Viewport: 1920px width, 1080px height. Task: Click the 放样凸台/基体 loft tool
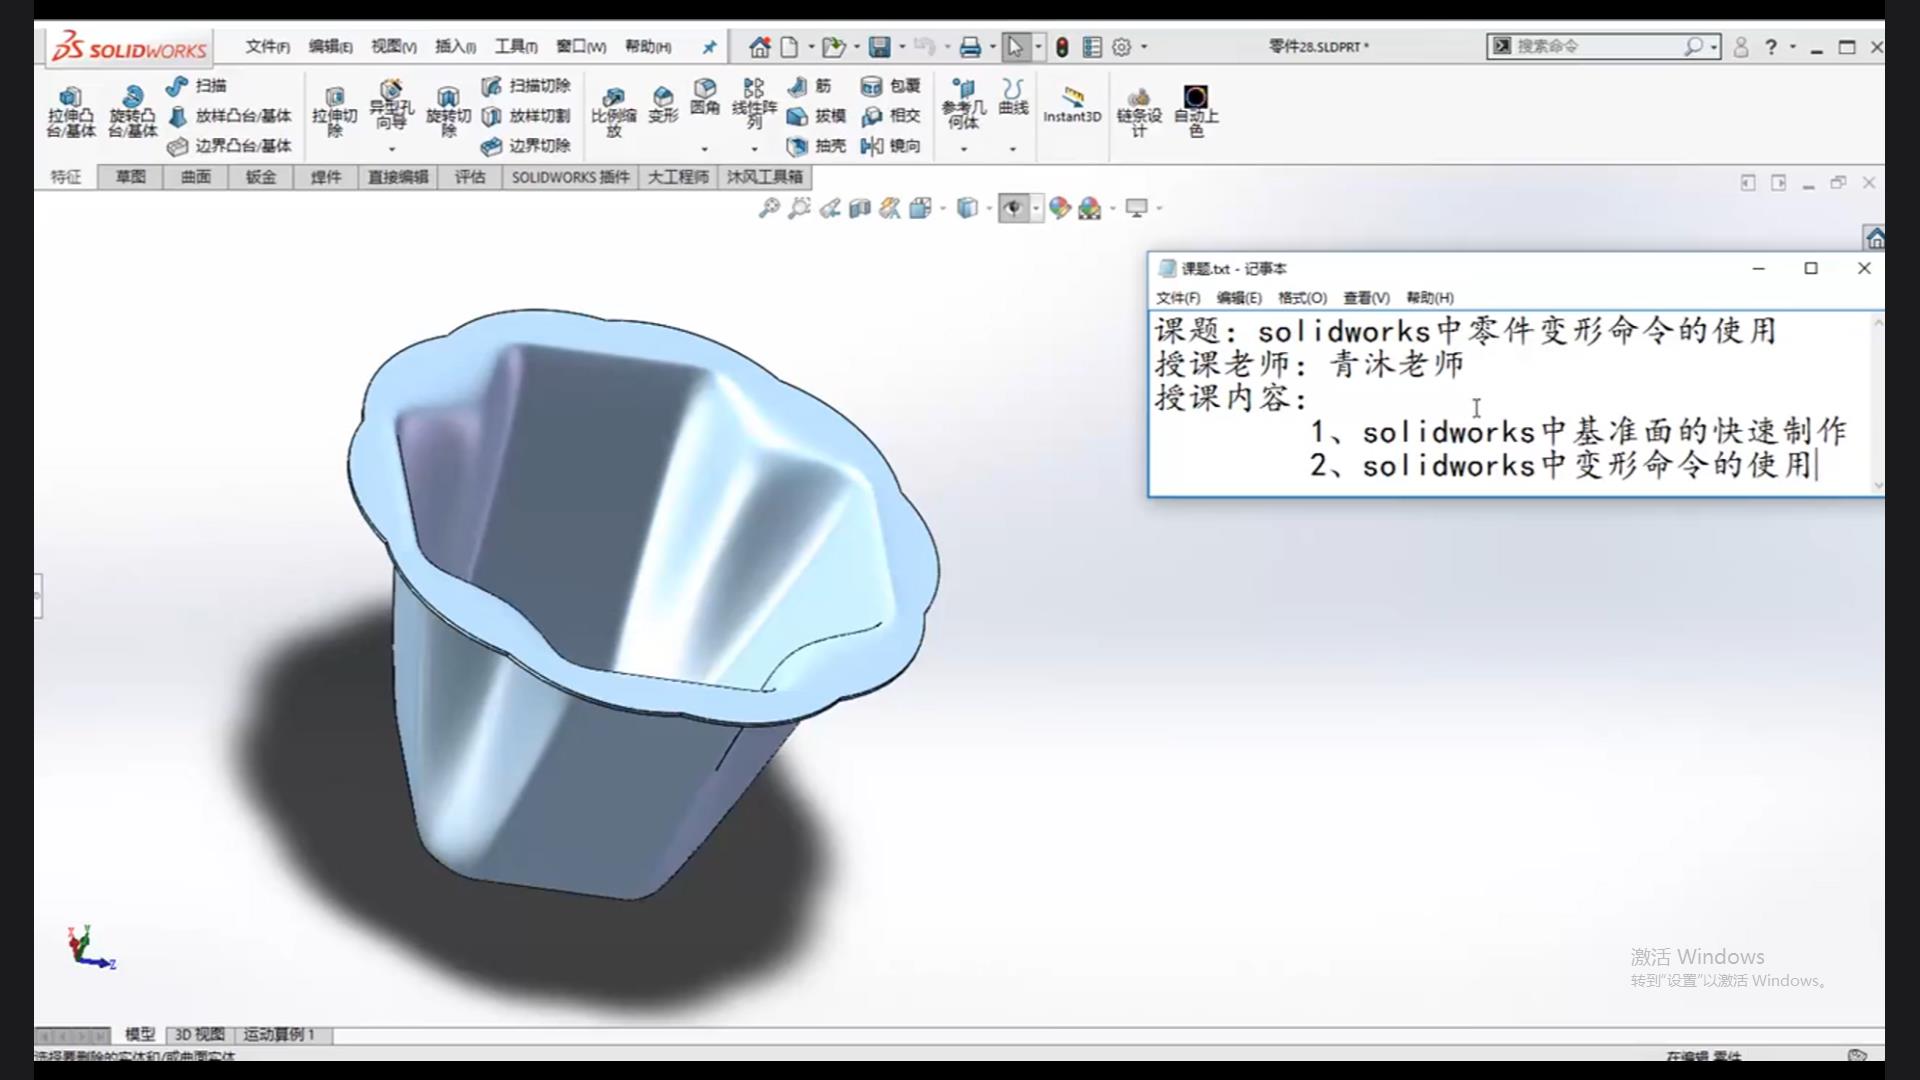tap(230, 116)
